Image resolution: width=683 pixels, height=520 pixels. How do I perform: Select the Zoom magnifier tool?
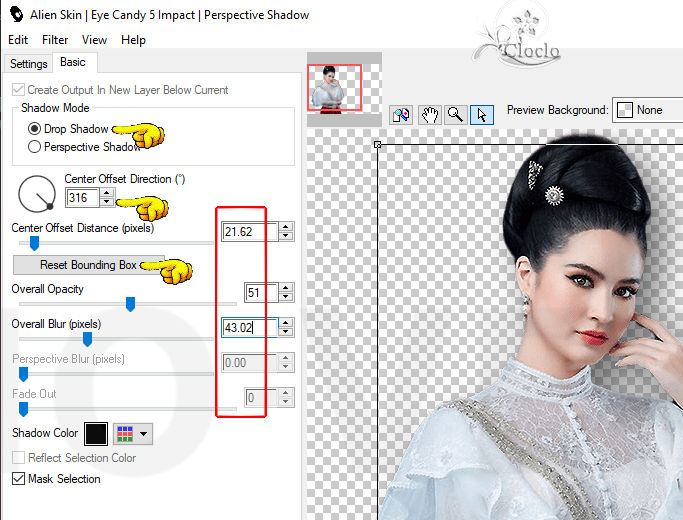pos(456,114)
